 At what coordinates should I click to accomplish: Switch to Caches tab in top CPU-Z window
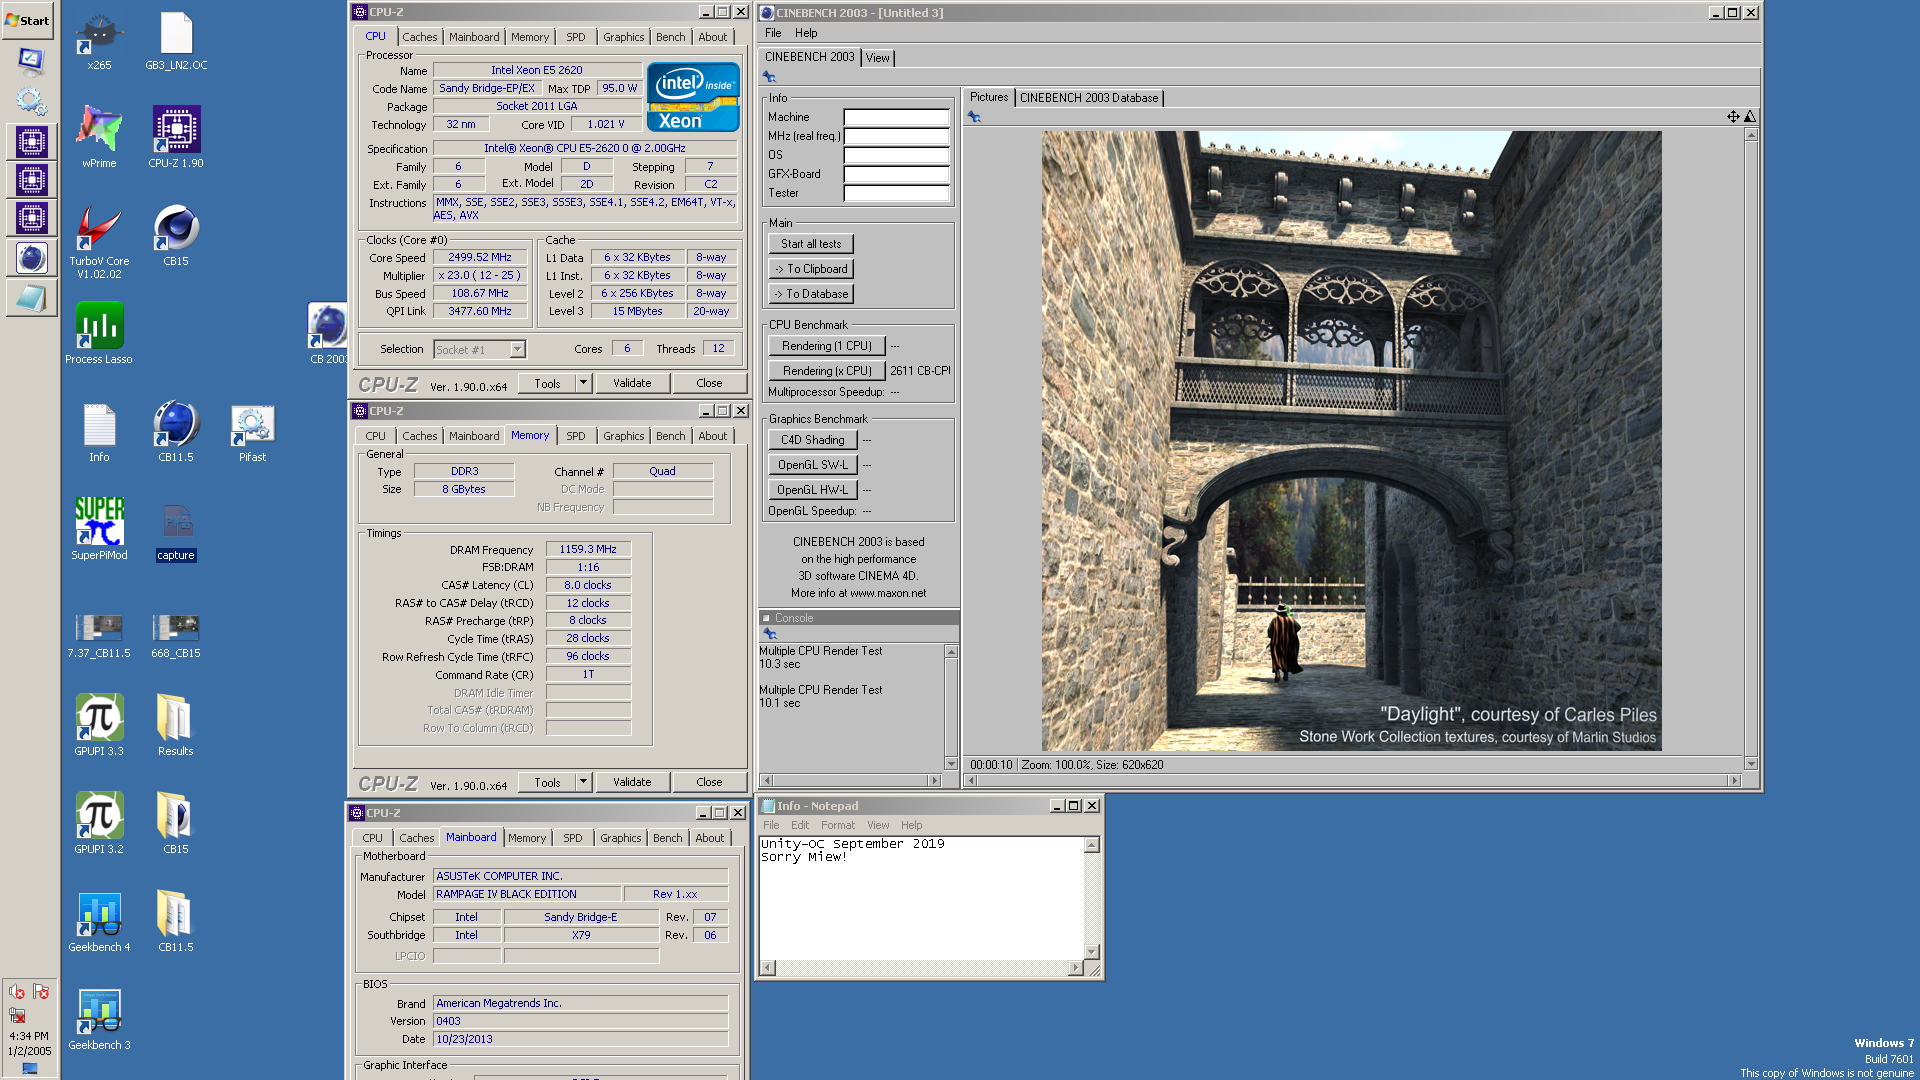pos(420,37)
